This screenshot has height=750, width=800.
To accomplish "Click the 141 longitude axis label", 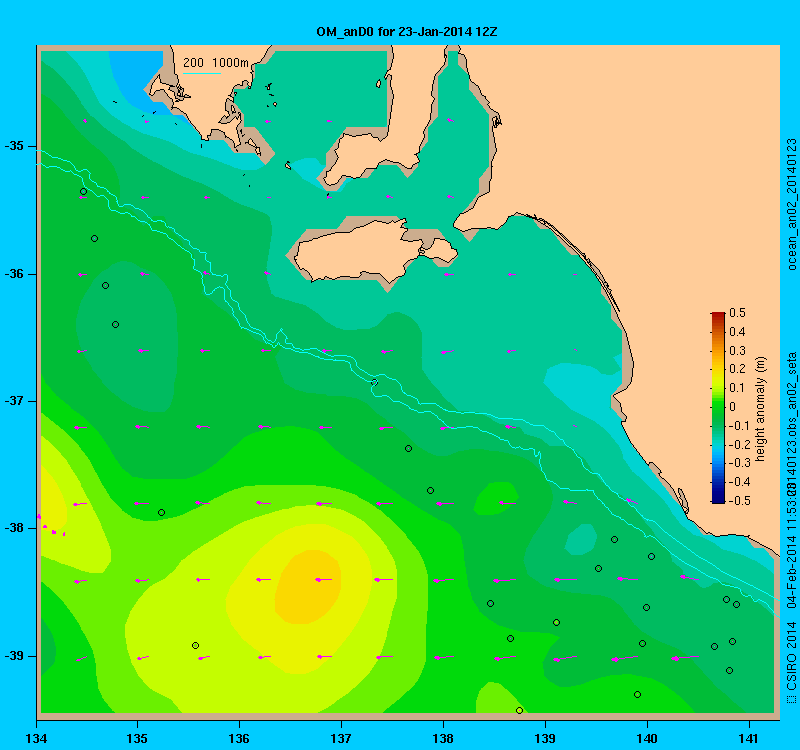I will (749, 739).
